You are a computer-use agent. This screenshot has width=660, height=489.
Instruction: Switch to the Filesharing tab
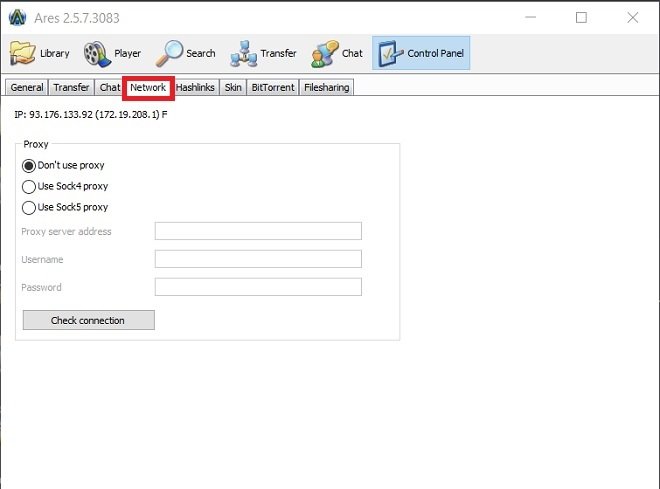[327, 88]
